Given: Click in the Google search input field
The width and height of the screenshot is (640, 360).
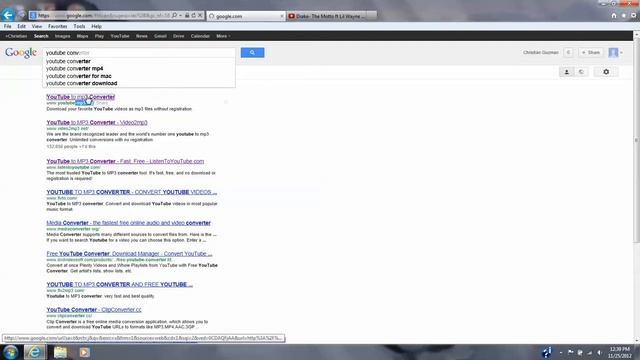Looking at the screenshot, I should (x=139, y=53).
